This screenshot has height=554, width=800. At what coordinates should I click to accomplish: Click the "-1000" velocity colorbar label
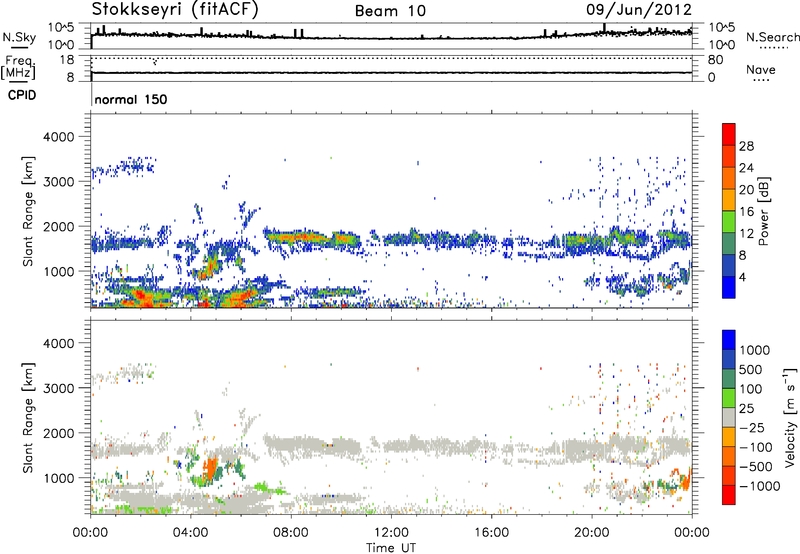[x=759, y=486]
